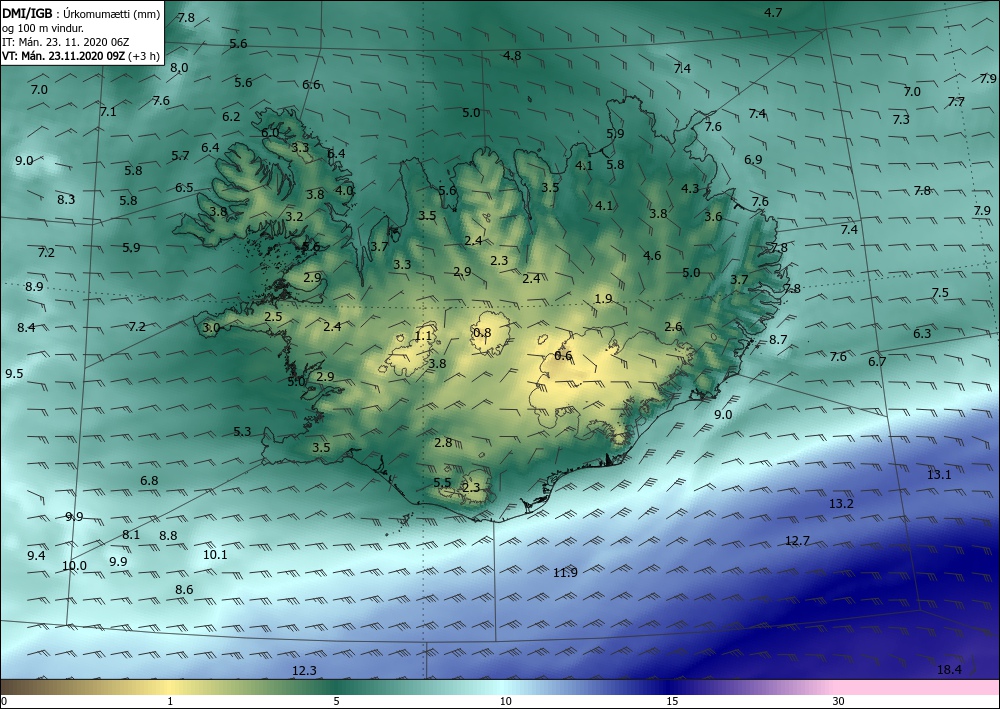Click the 9.4 value near the left edge
Screen dimensions: 1000x709
click(36, 555)
